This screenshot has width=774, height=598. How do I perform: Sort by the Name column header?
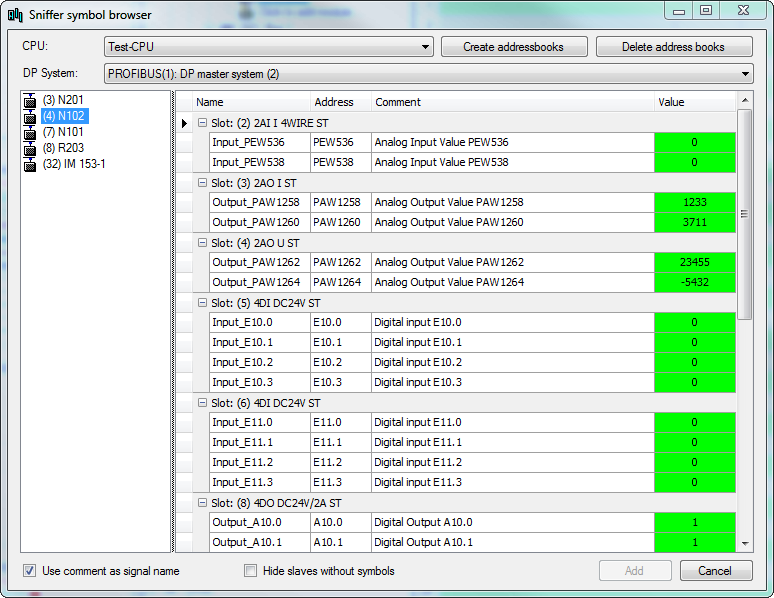[251, 102]
